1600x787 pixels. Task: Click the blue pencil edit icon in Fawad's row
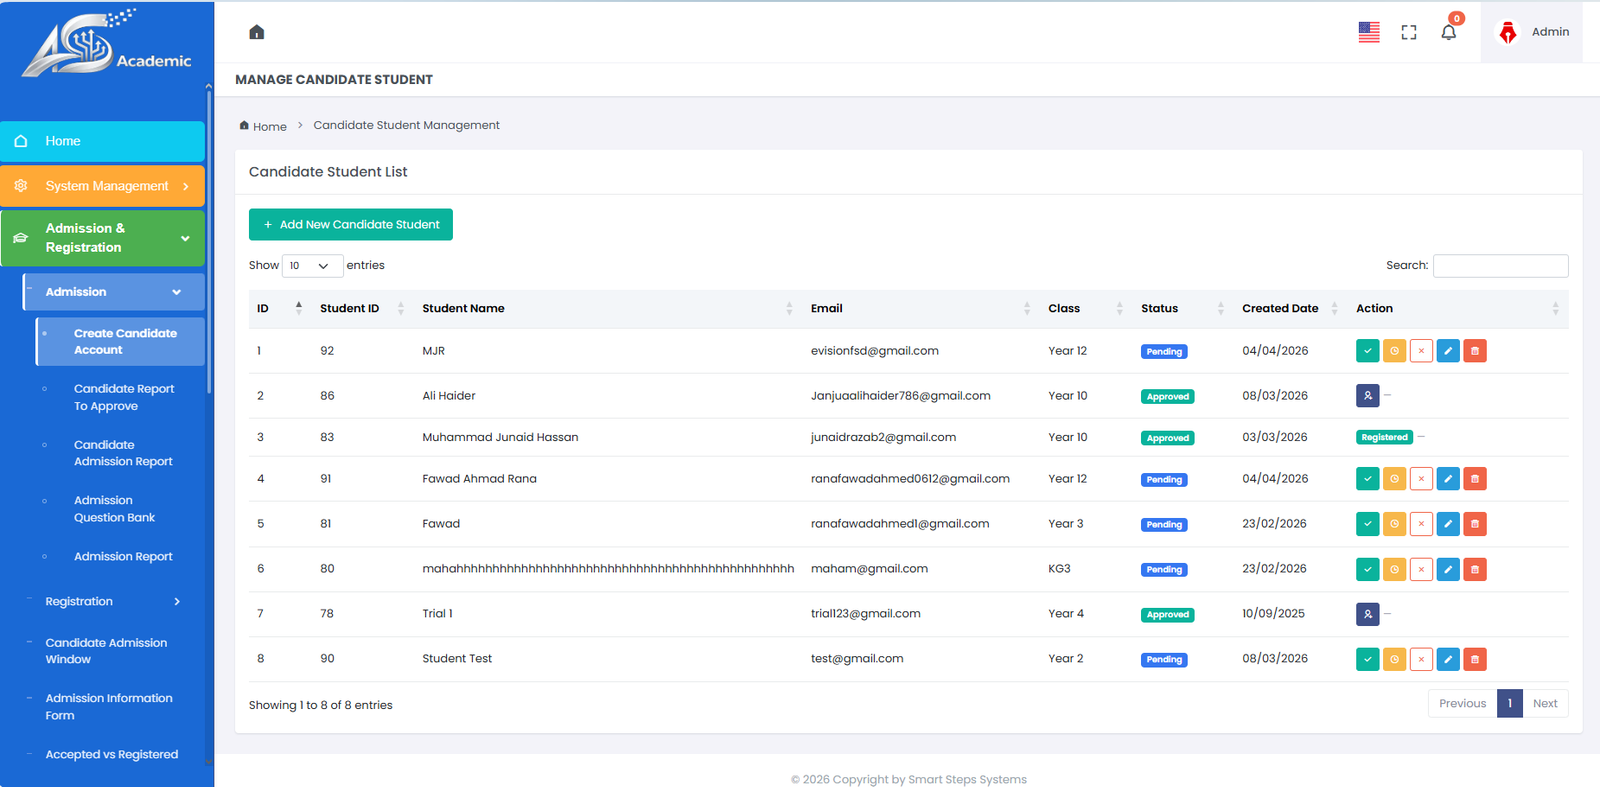coord(1448,524)
